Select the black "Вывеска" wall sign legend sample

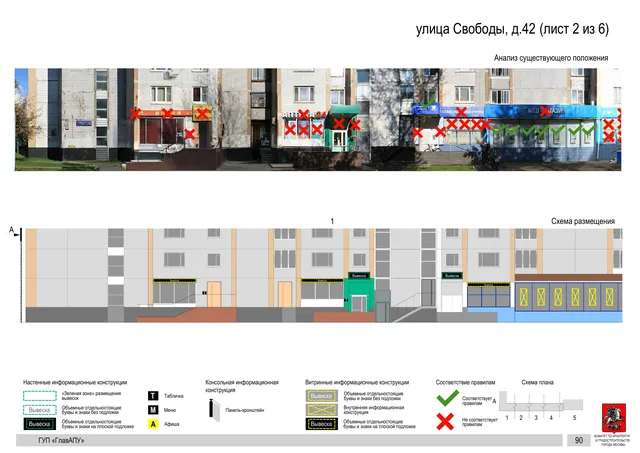[x=40, y=424]
